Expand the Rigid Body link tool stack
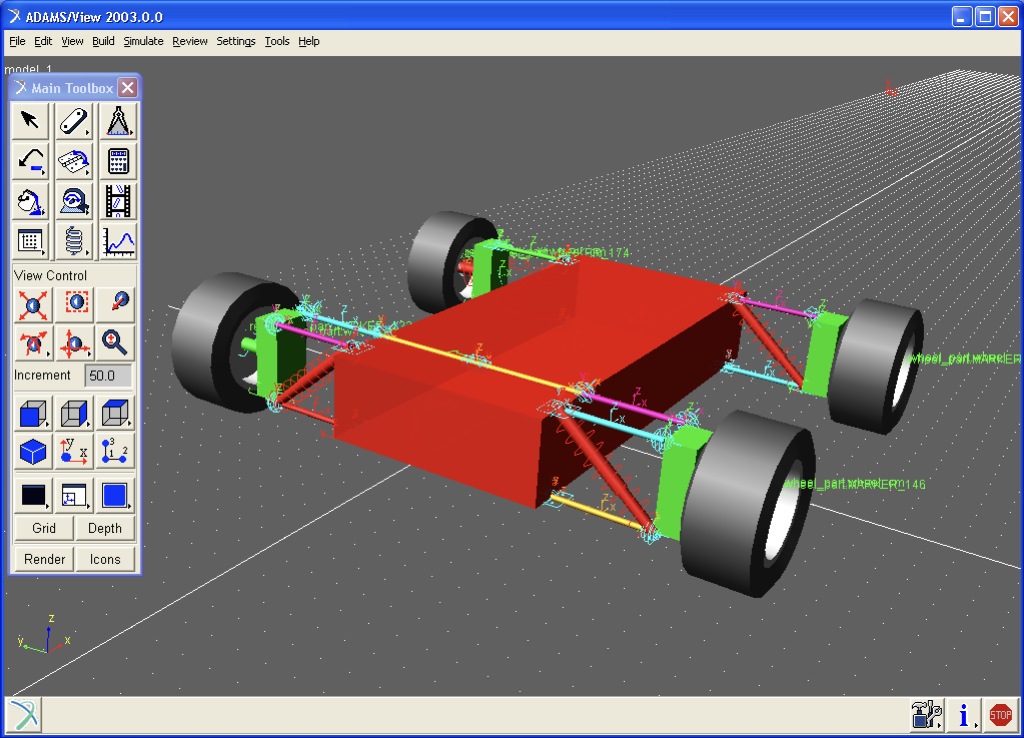The width and height of the screenshot is (1024, 738). point(74,121)
